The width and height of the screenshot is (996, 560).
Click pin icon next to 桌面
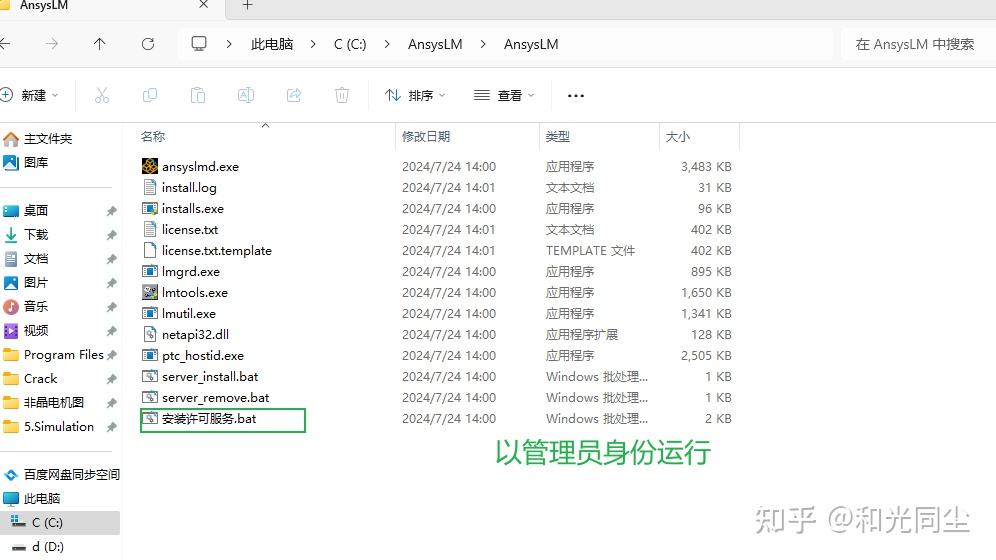(x=111, y=211)
